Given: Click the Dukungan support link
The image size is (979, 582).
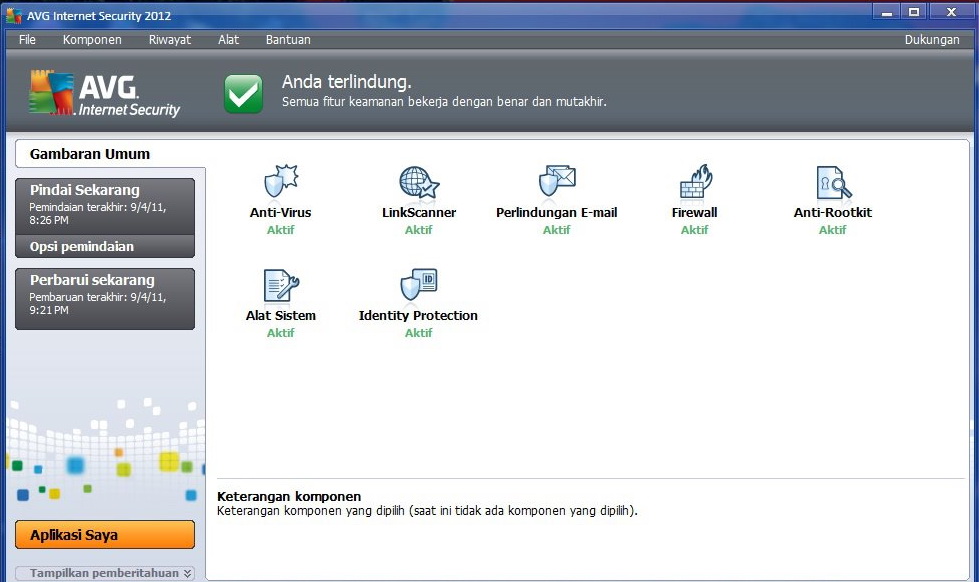Looking at the screenshot, I should [932, 39].
